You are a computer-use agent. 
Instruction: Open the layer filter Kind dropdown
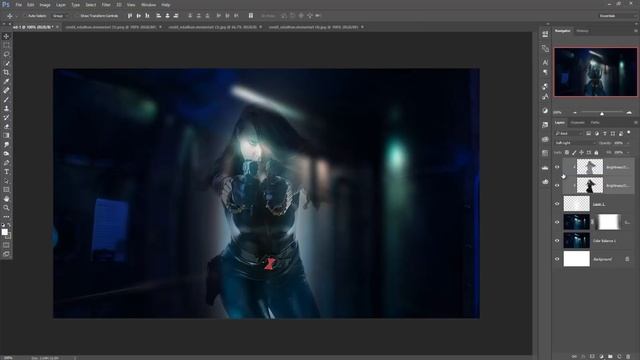[x=568, y=133]
